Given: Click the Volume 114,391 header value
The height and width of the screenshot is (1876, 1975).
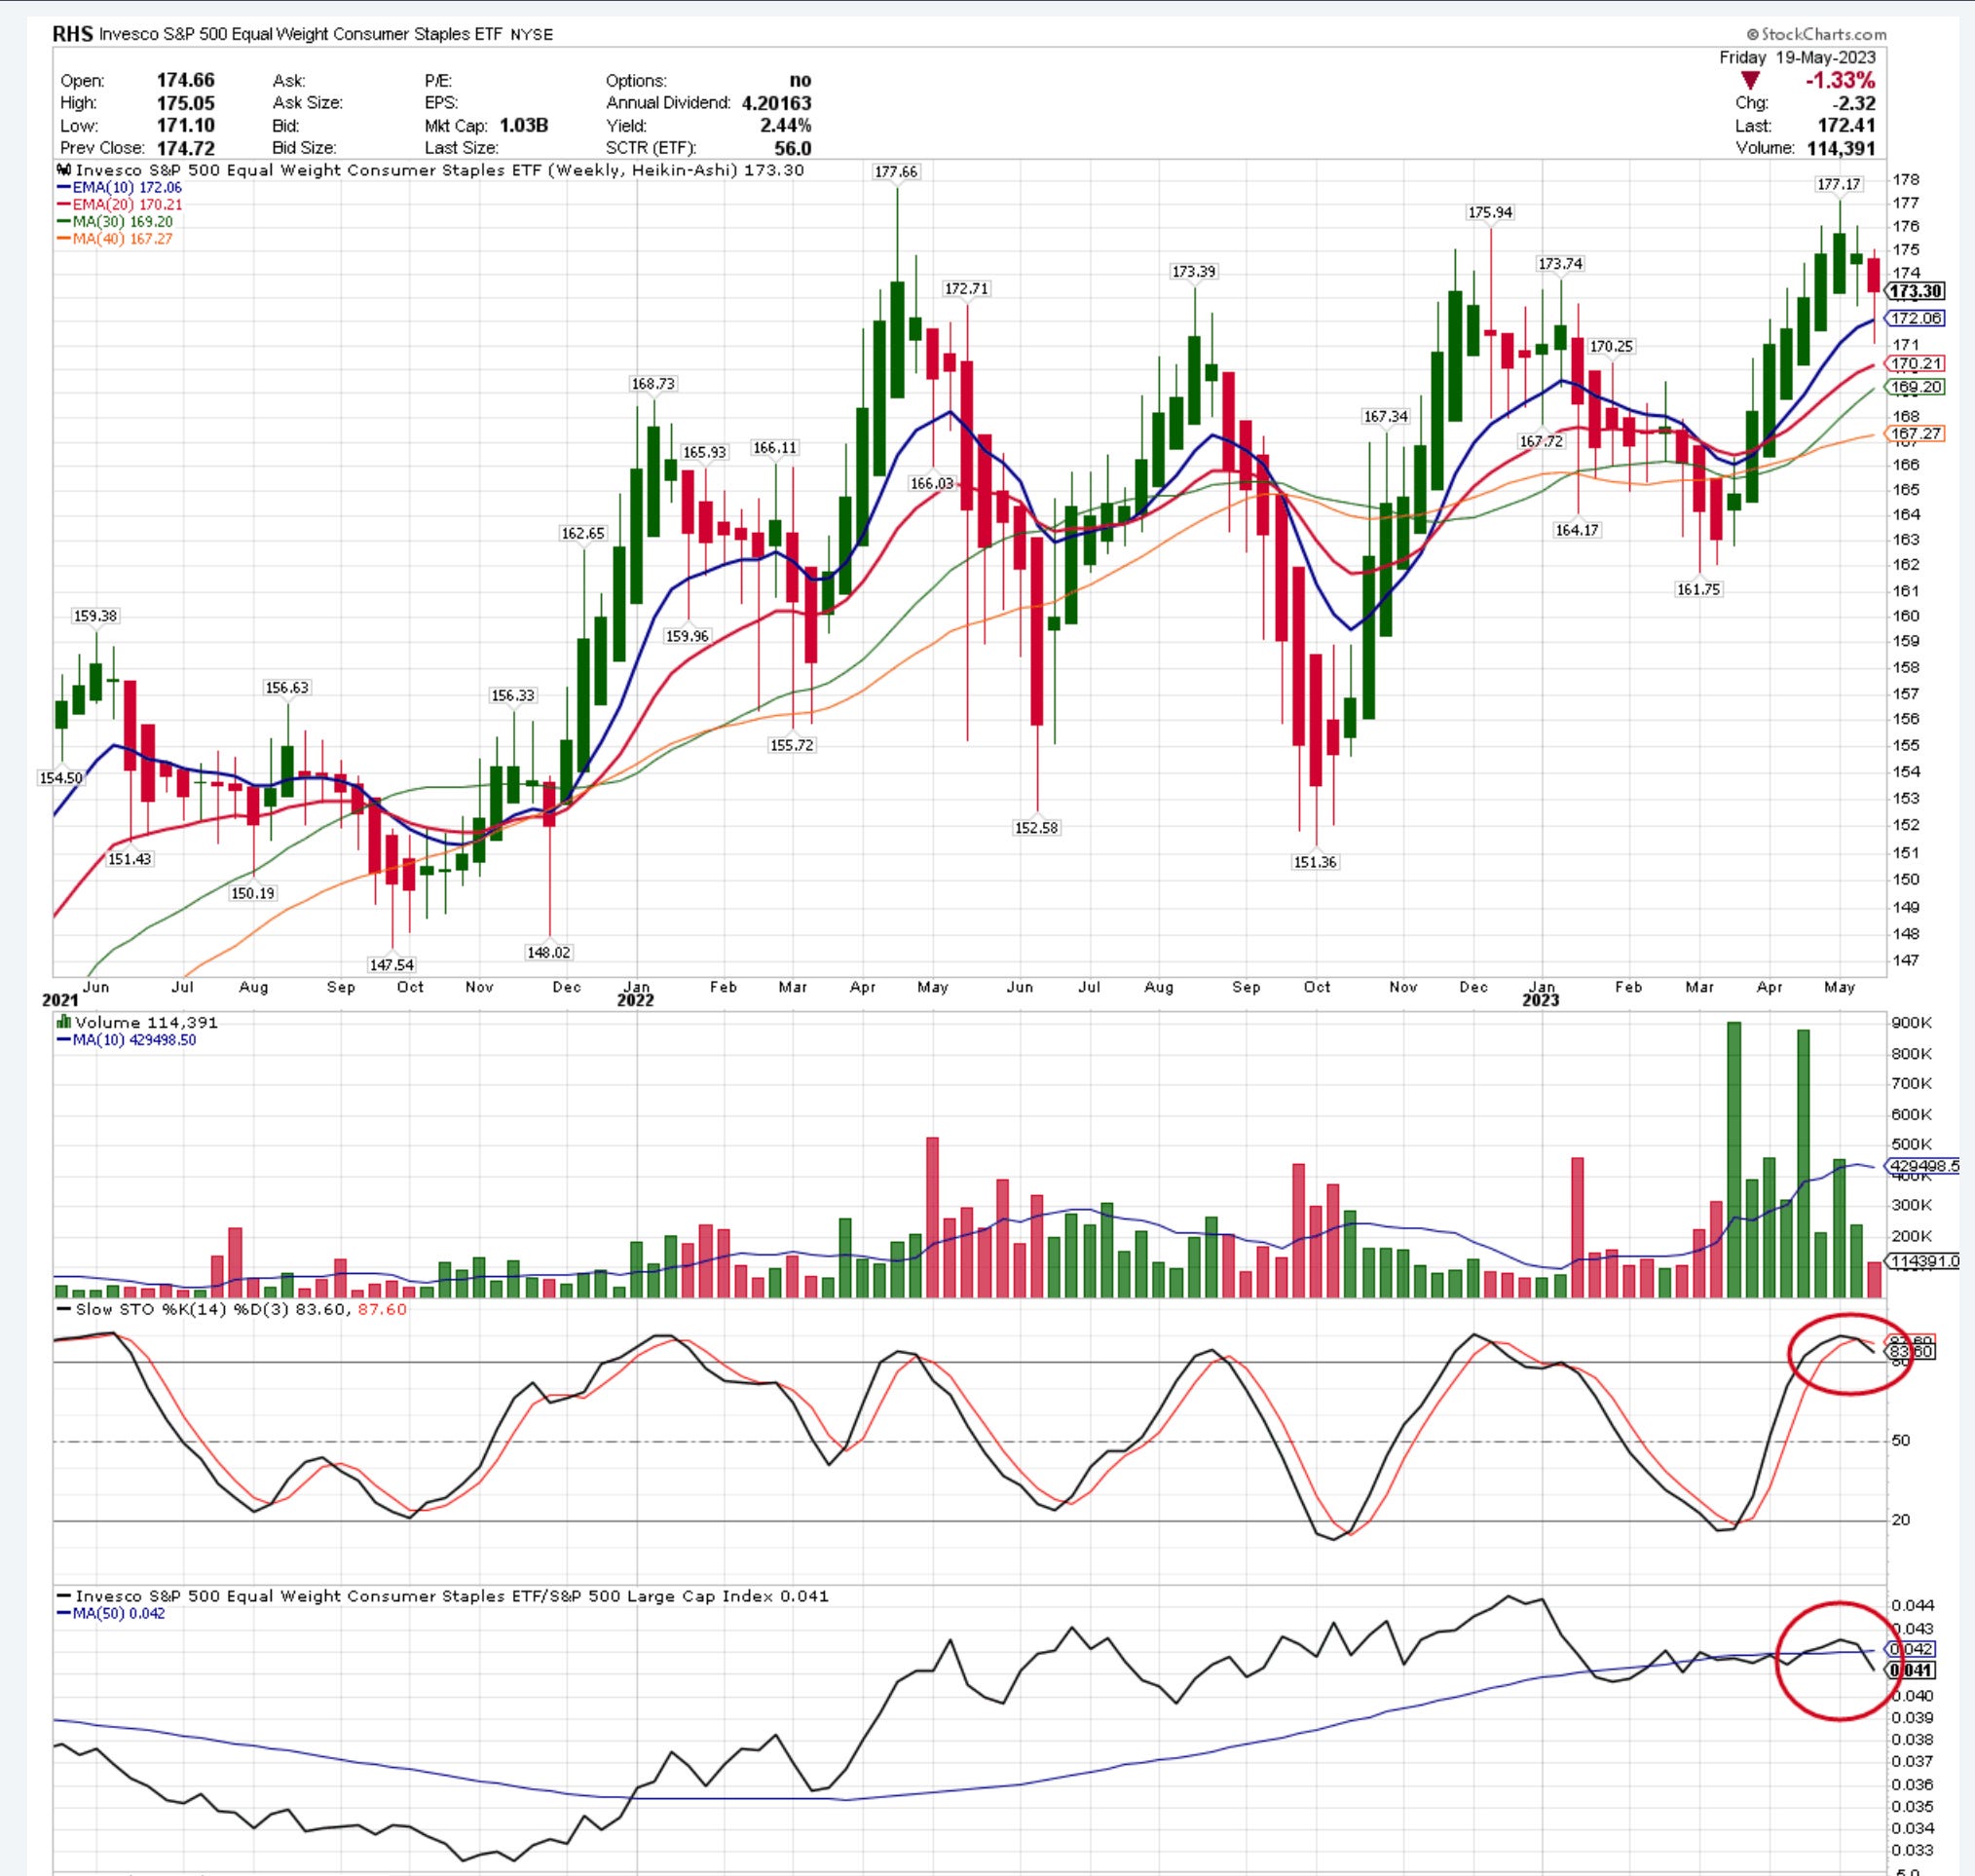Looking at the screenshot, I should 1841,148.
